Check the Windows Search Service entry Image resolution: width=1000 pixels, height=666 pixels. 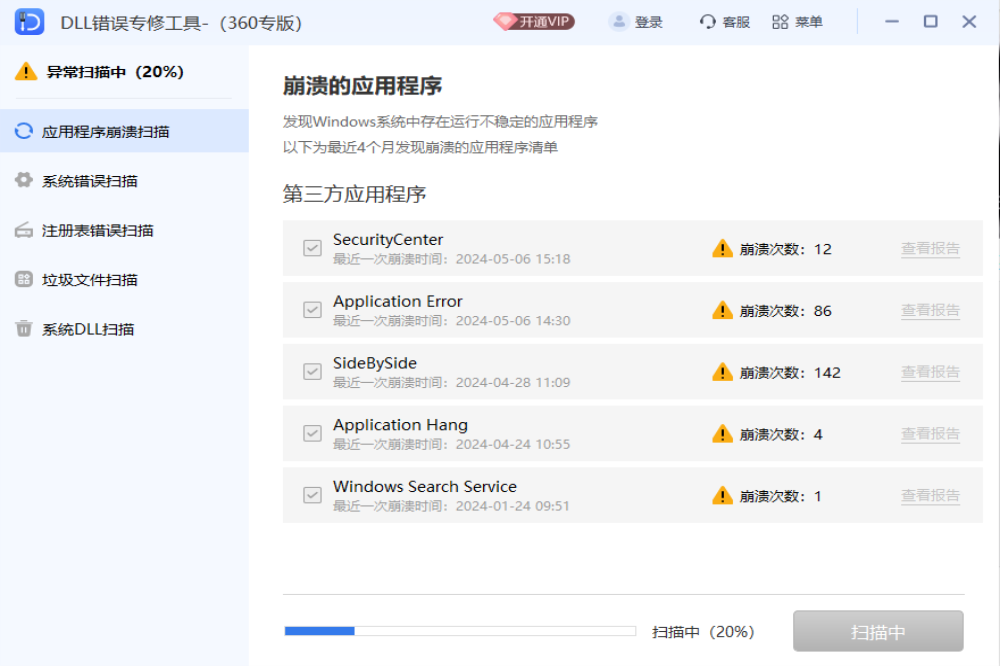click(x=311, y=495)
